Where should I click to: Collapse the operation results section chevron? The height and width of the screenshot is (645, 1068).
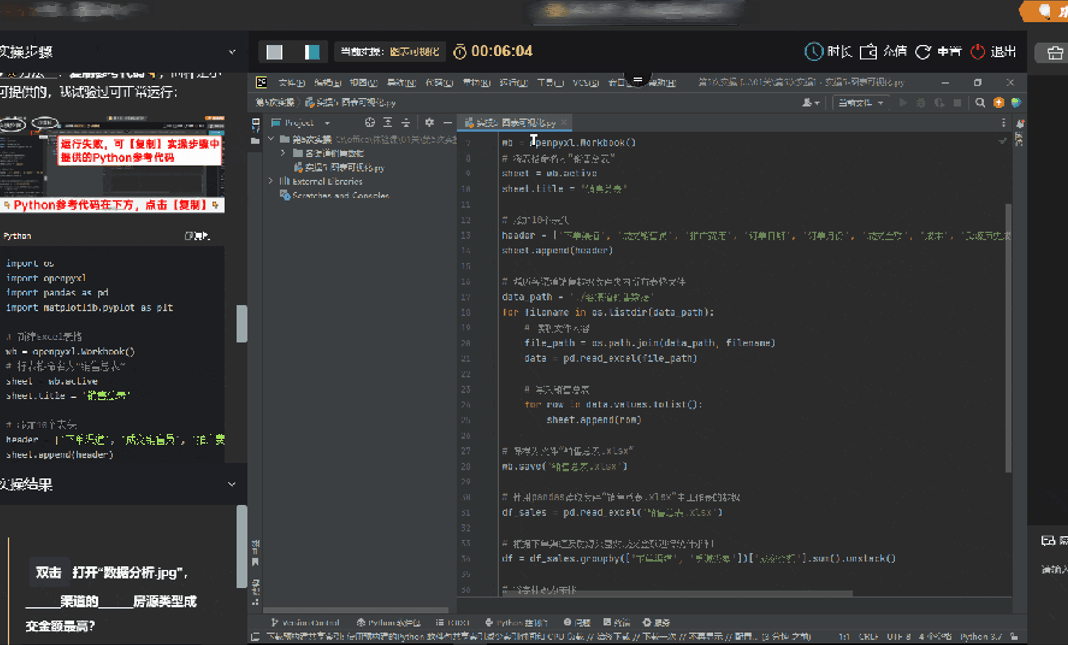click(232, 484)
